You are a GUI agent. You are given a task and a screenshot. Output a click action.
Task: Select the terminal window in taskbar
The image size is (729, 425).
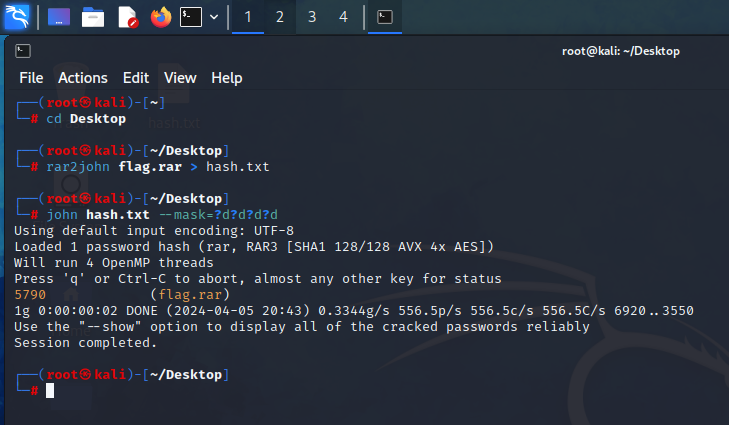tap(385, 17)
